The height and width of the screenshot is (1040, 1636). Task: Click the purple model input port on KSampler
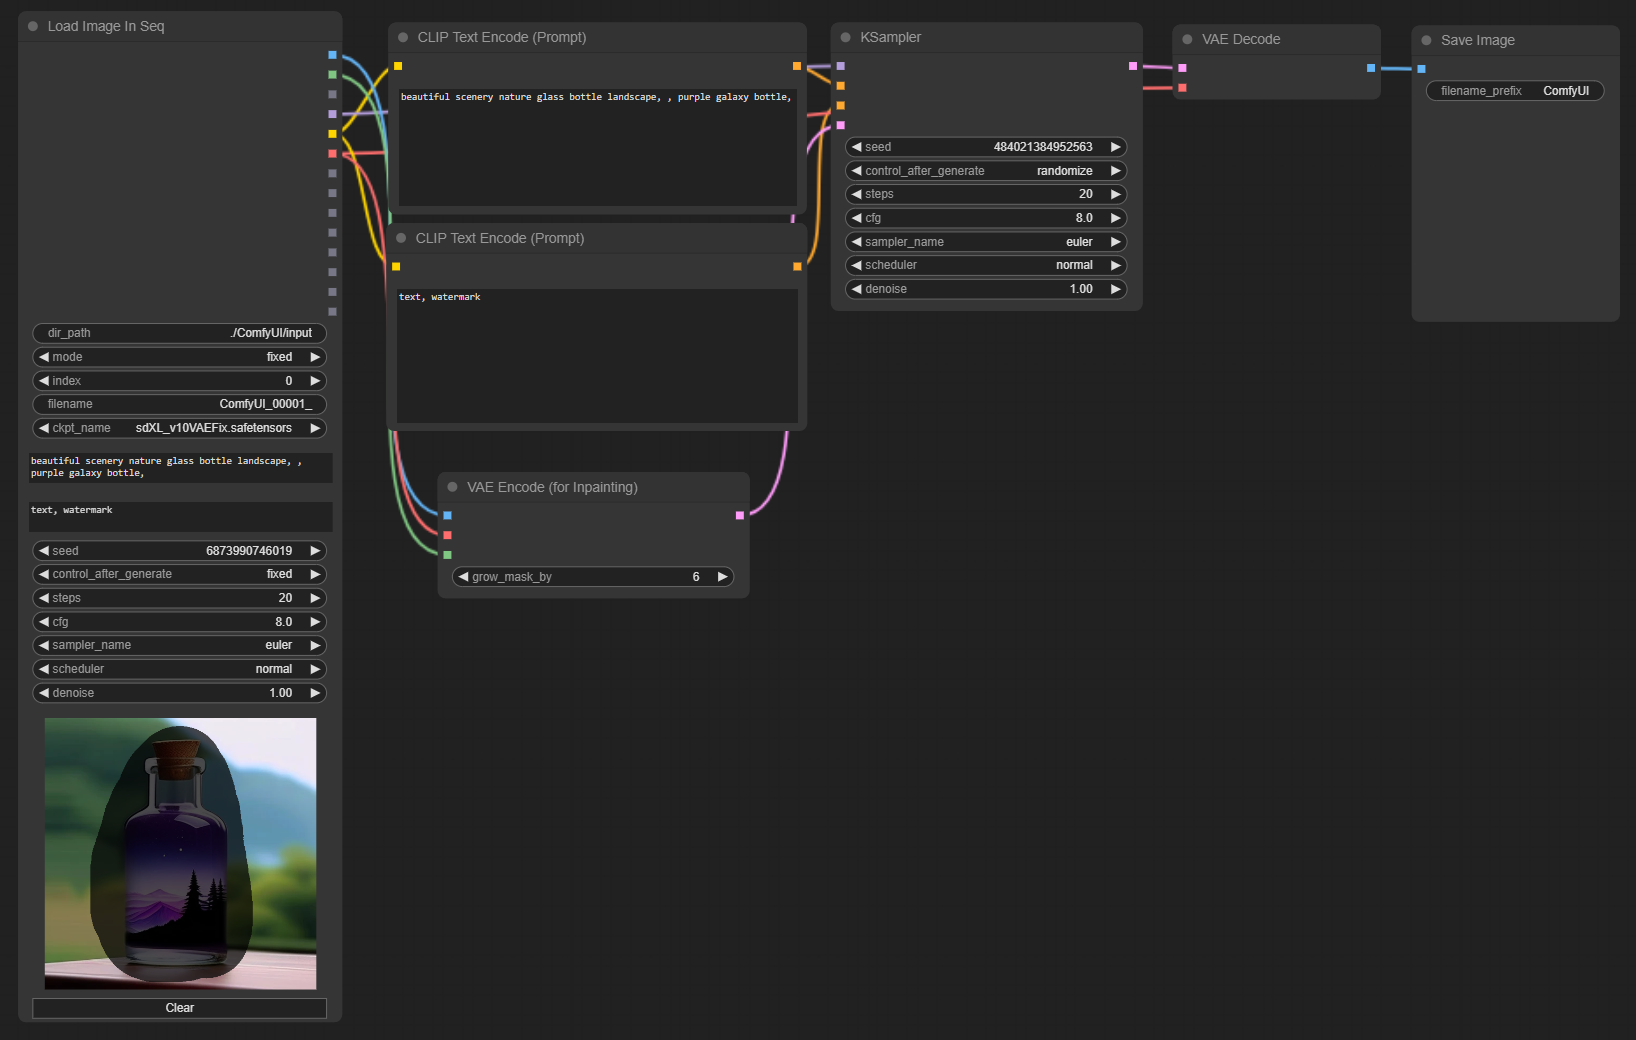coord(840,66)
